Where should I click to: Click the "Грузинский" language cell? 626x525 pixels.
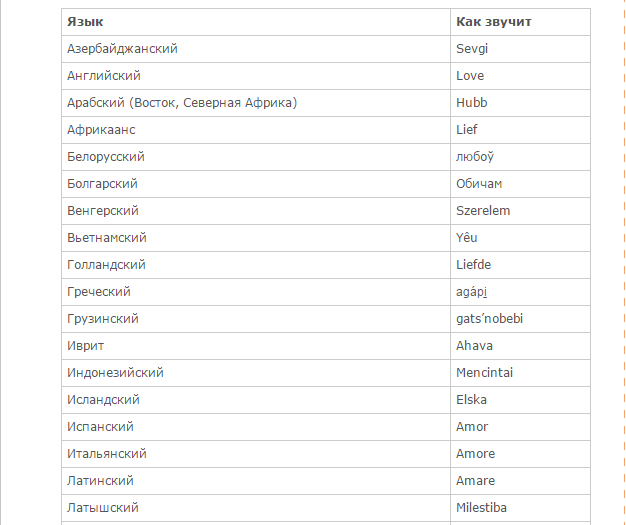102,319
